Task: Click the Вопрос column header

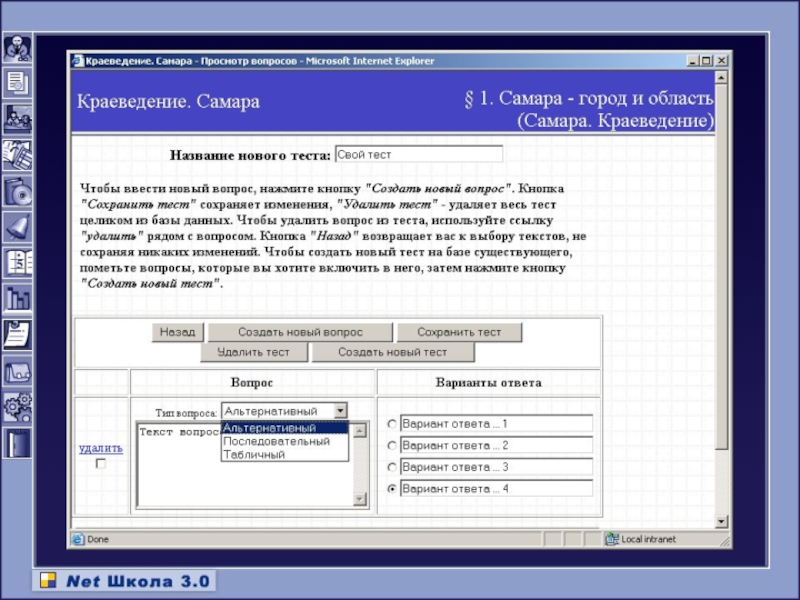Action: (x=252, y=383)
